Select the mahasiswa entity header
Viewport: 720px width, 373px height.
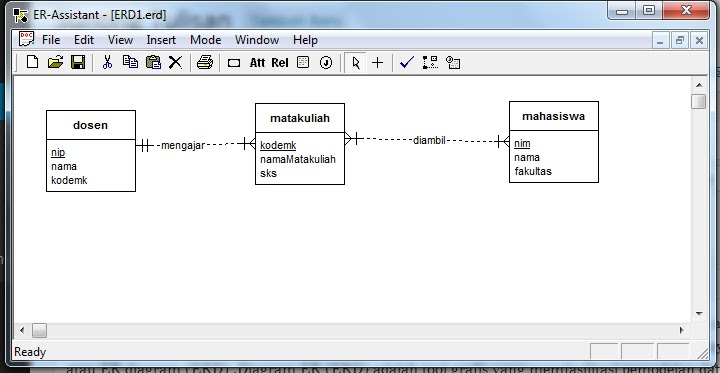pos(554,116)
